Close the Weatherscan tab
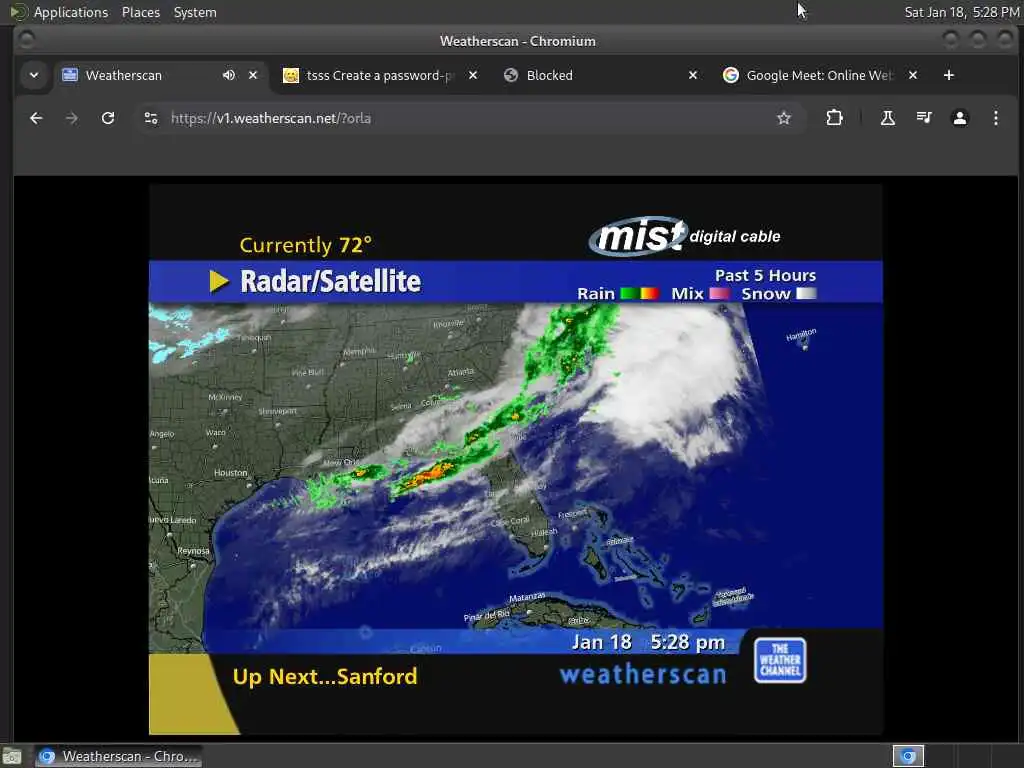Image resolution: width=1024 pixels, height=768 pixels. (253, 75)
